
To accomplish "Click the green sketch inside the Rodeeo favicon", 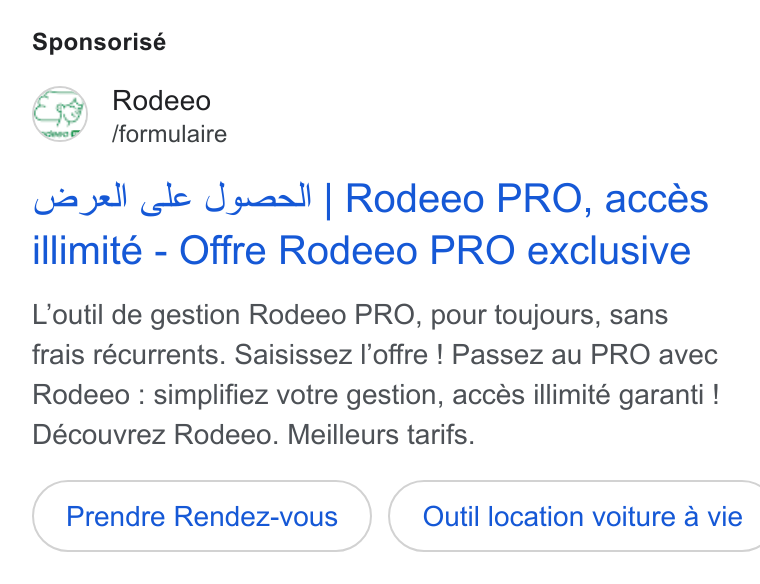I will pyautogui.click(x=57, y=111).
